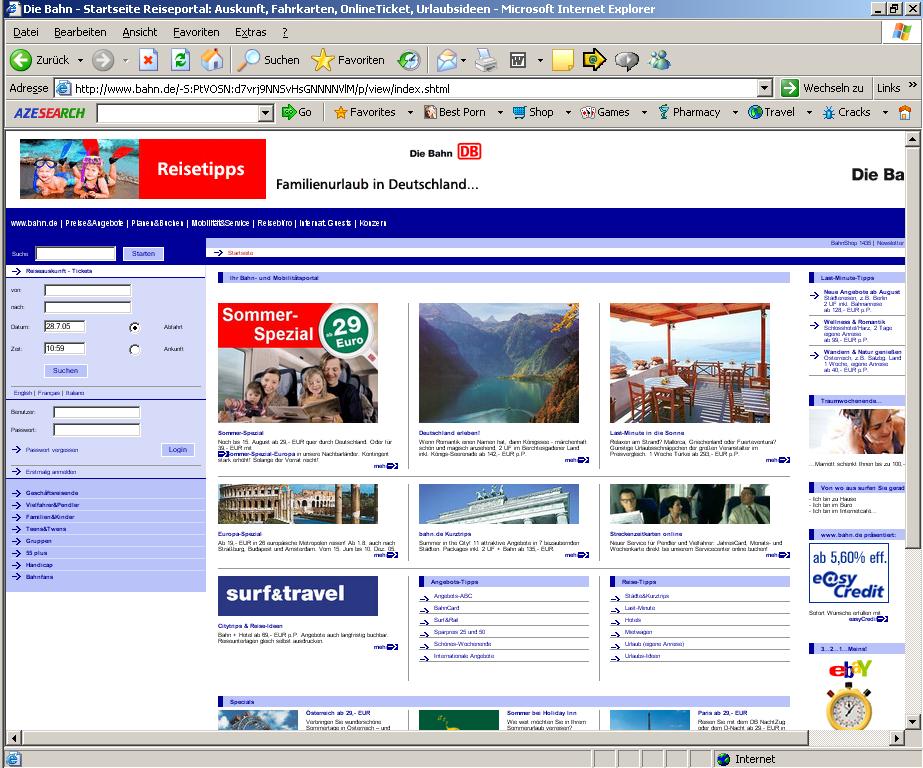Click the Gruppen sidebar link
The height and width of the screenshot is (768, 923).
coord(38,541)
